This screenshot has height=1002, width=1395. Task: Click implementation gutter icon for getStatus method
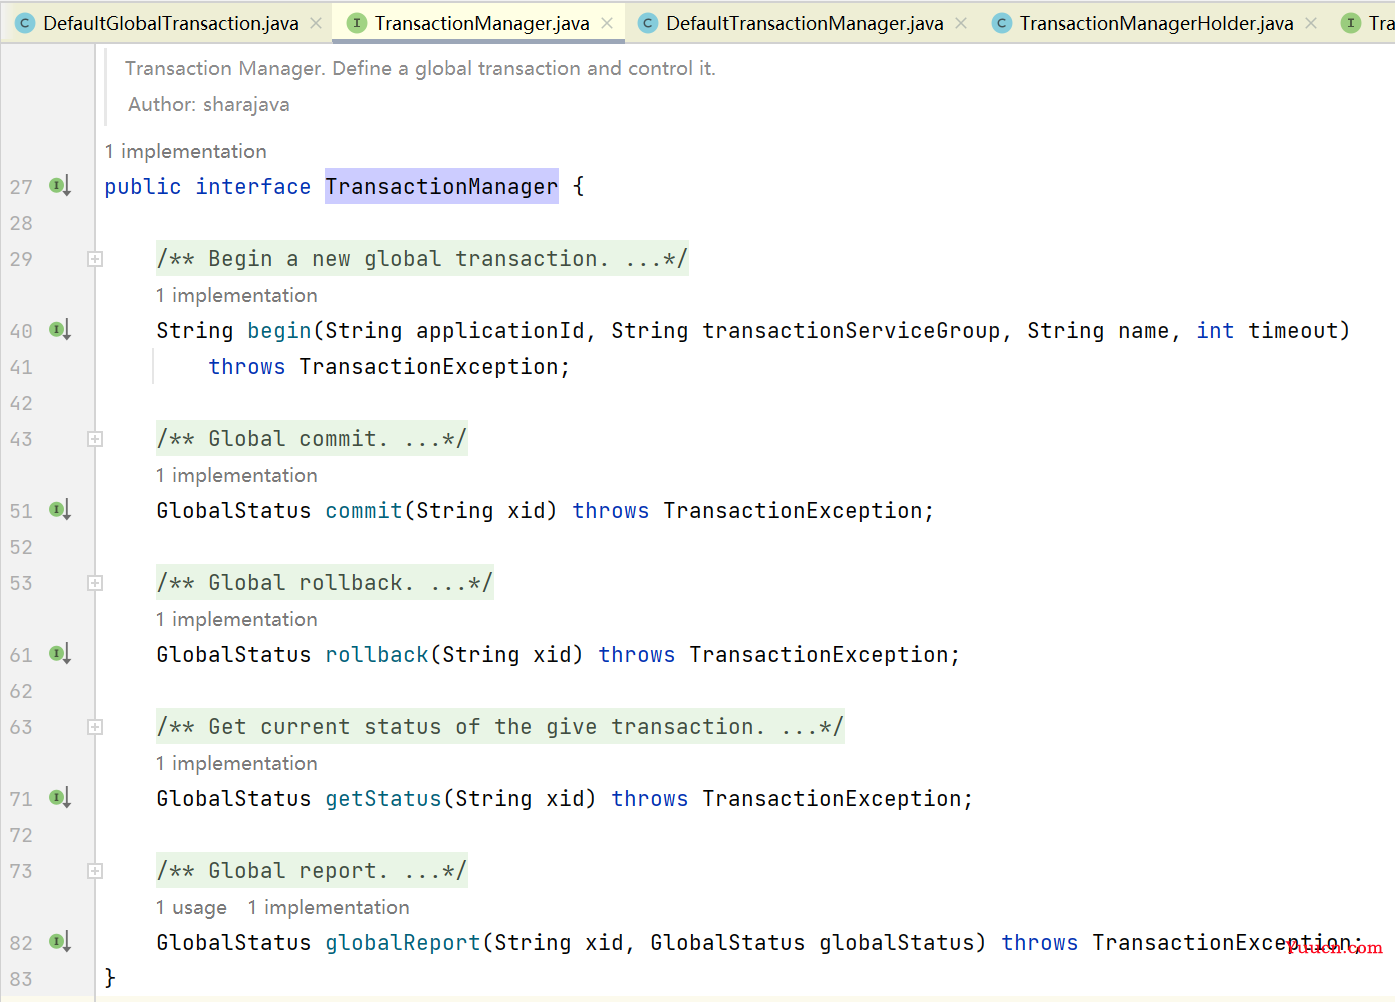click(x=60, y=798)
